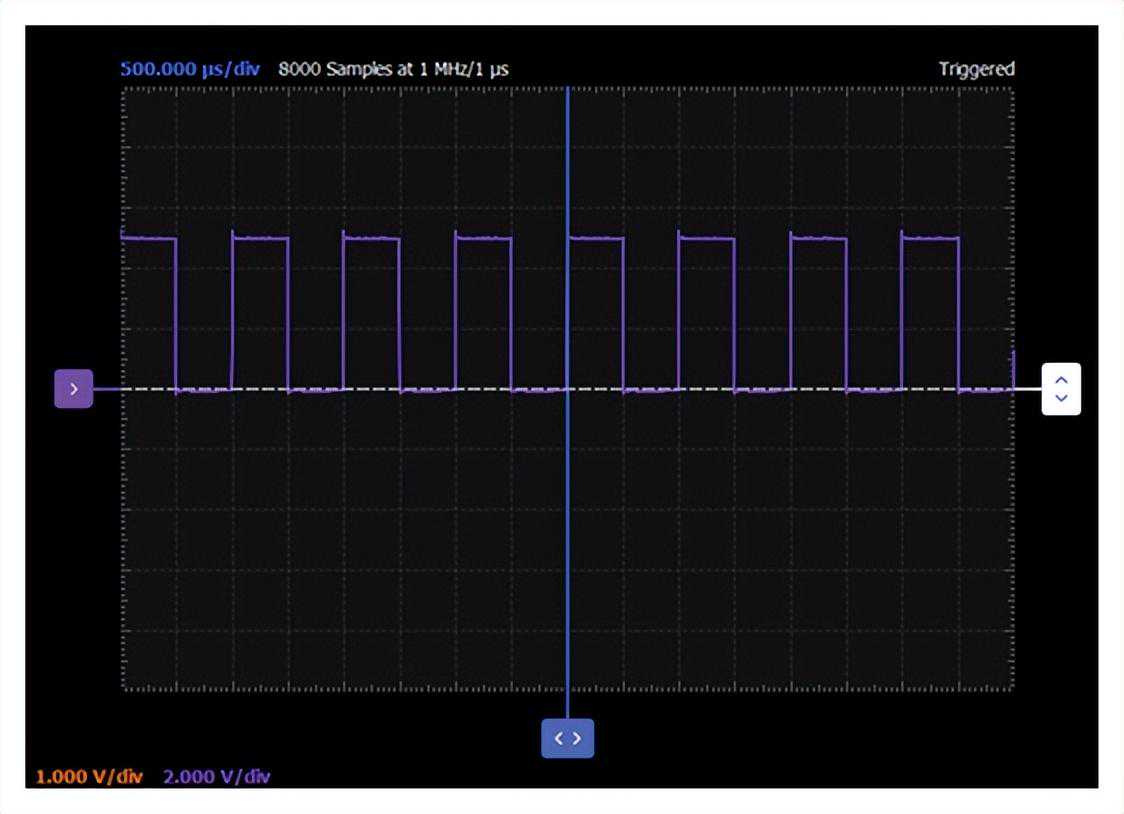Screen dimensions: 1124x814
Task: Click the Triggered status indicator
Action: click(x=976, y=69)
